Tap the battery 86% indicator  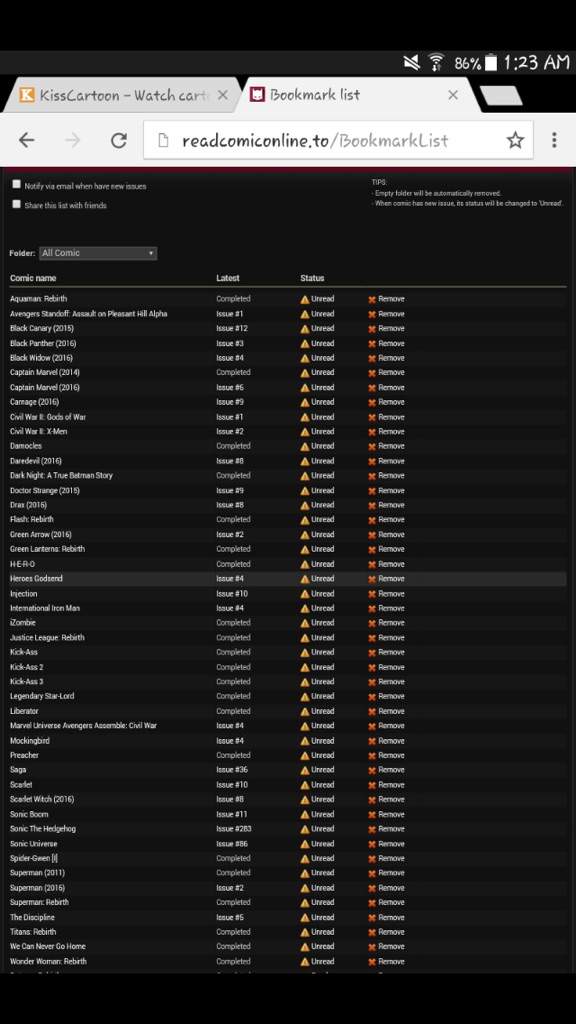click(x=476, y=63)
